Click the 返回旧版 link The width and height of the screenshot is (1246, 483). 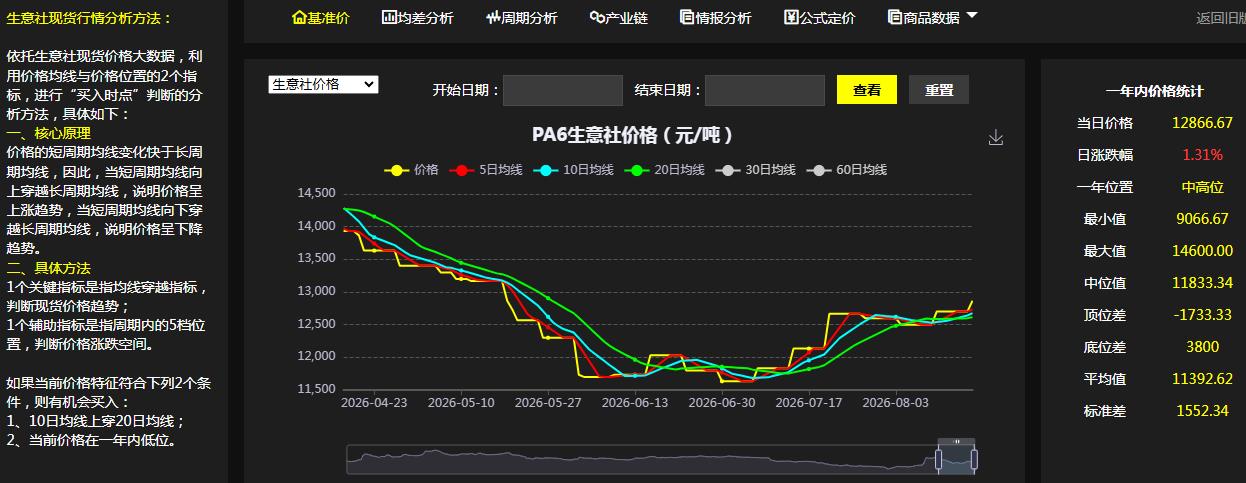pyautogui.click(x=1221, y=17)
